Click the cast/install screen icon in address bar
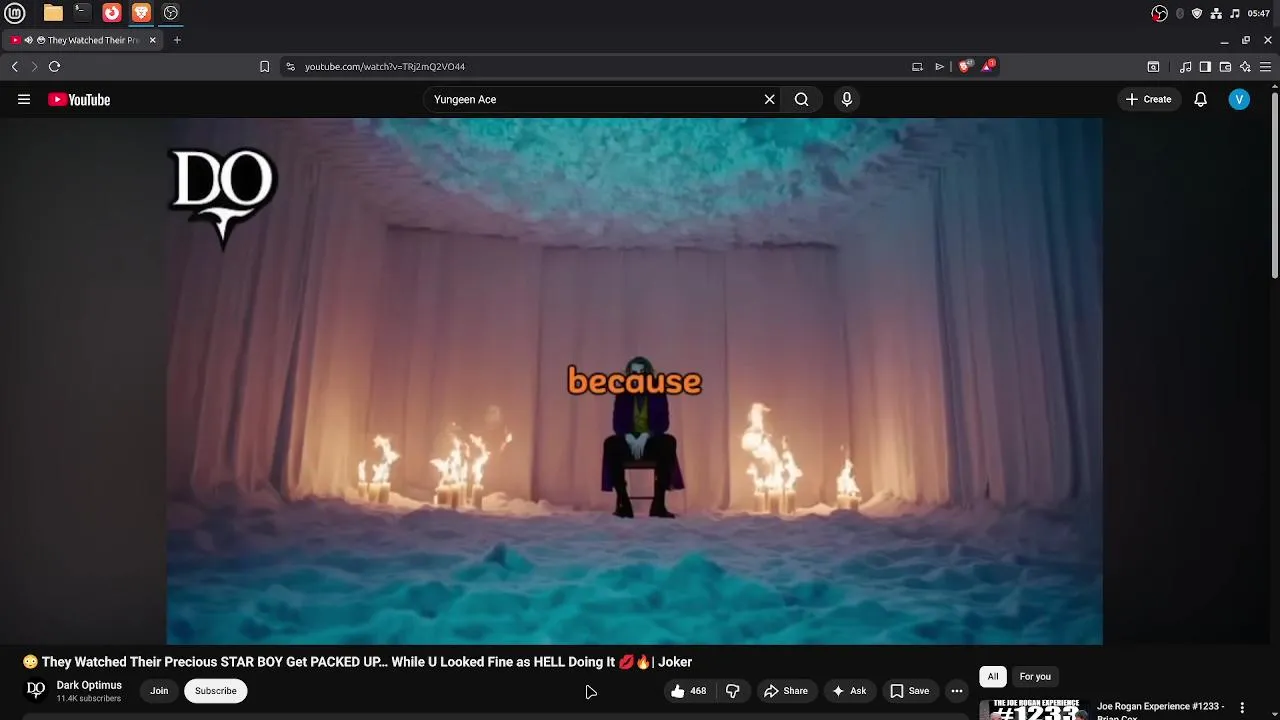Screen dimensions: 1280x720 pos(917,66)
